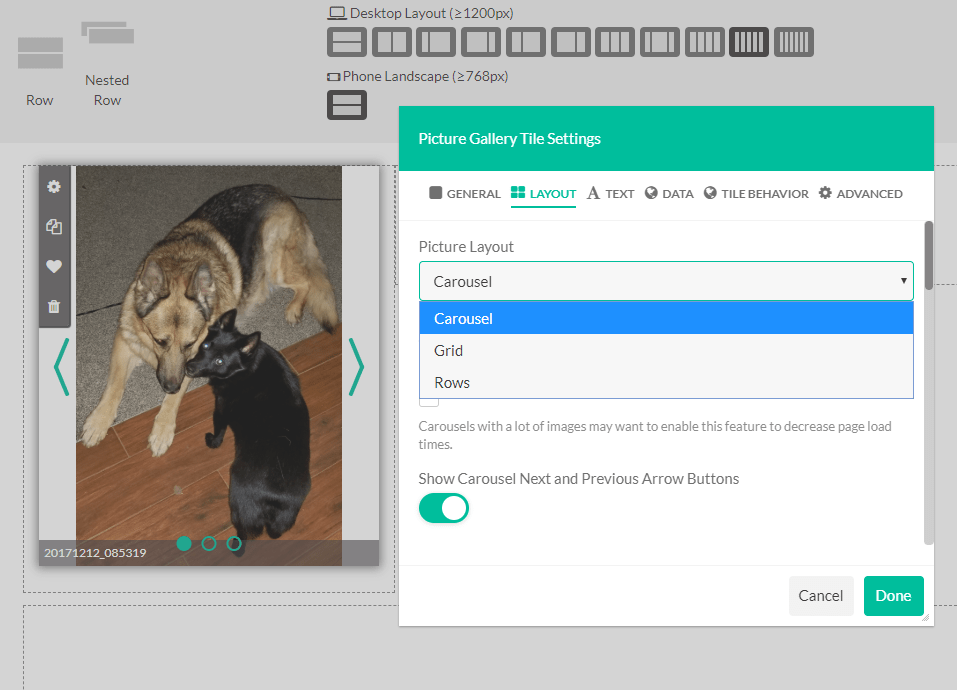Choose Phone Landscape stacked single column layout
The image size is (957, 690).
click(x=347, y=105)
